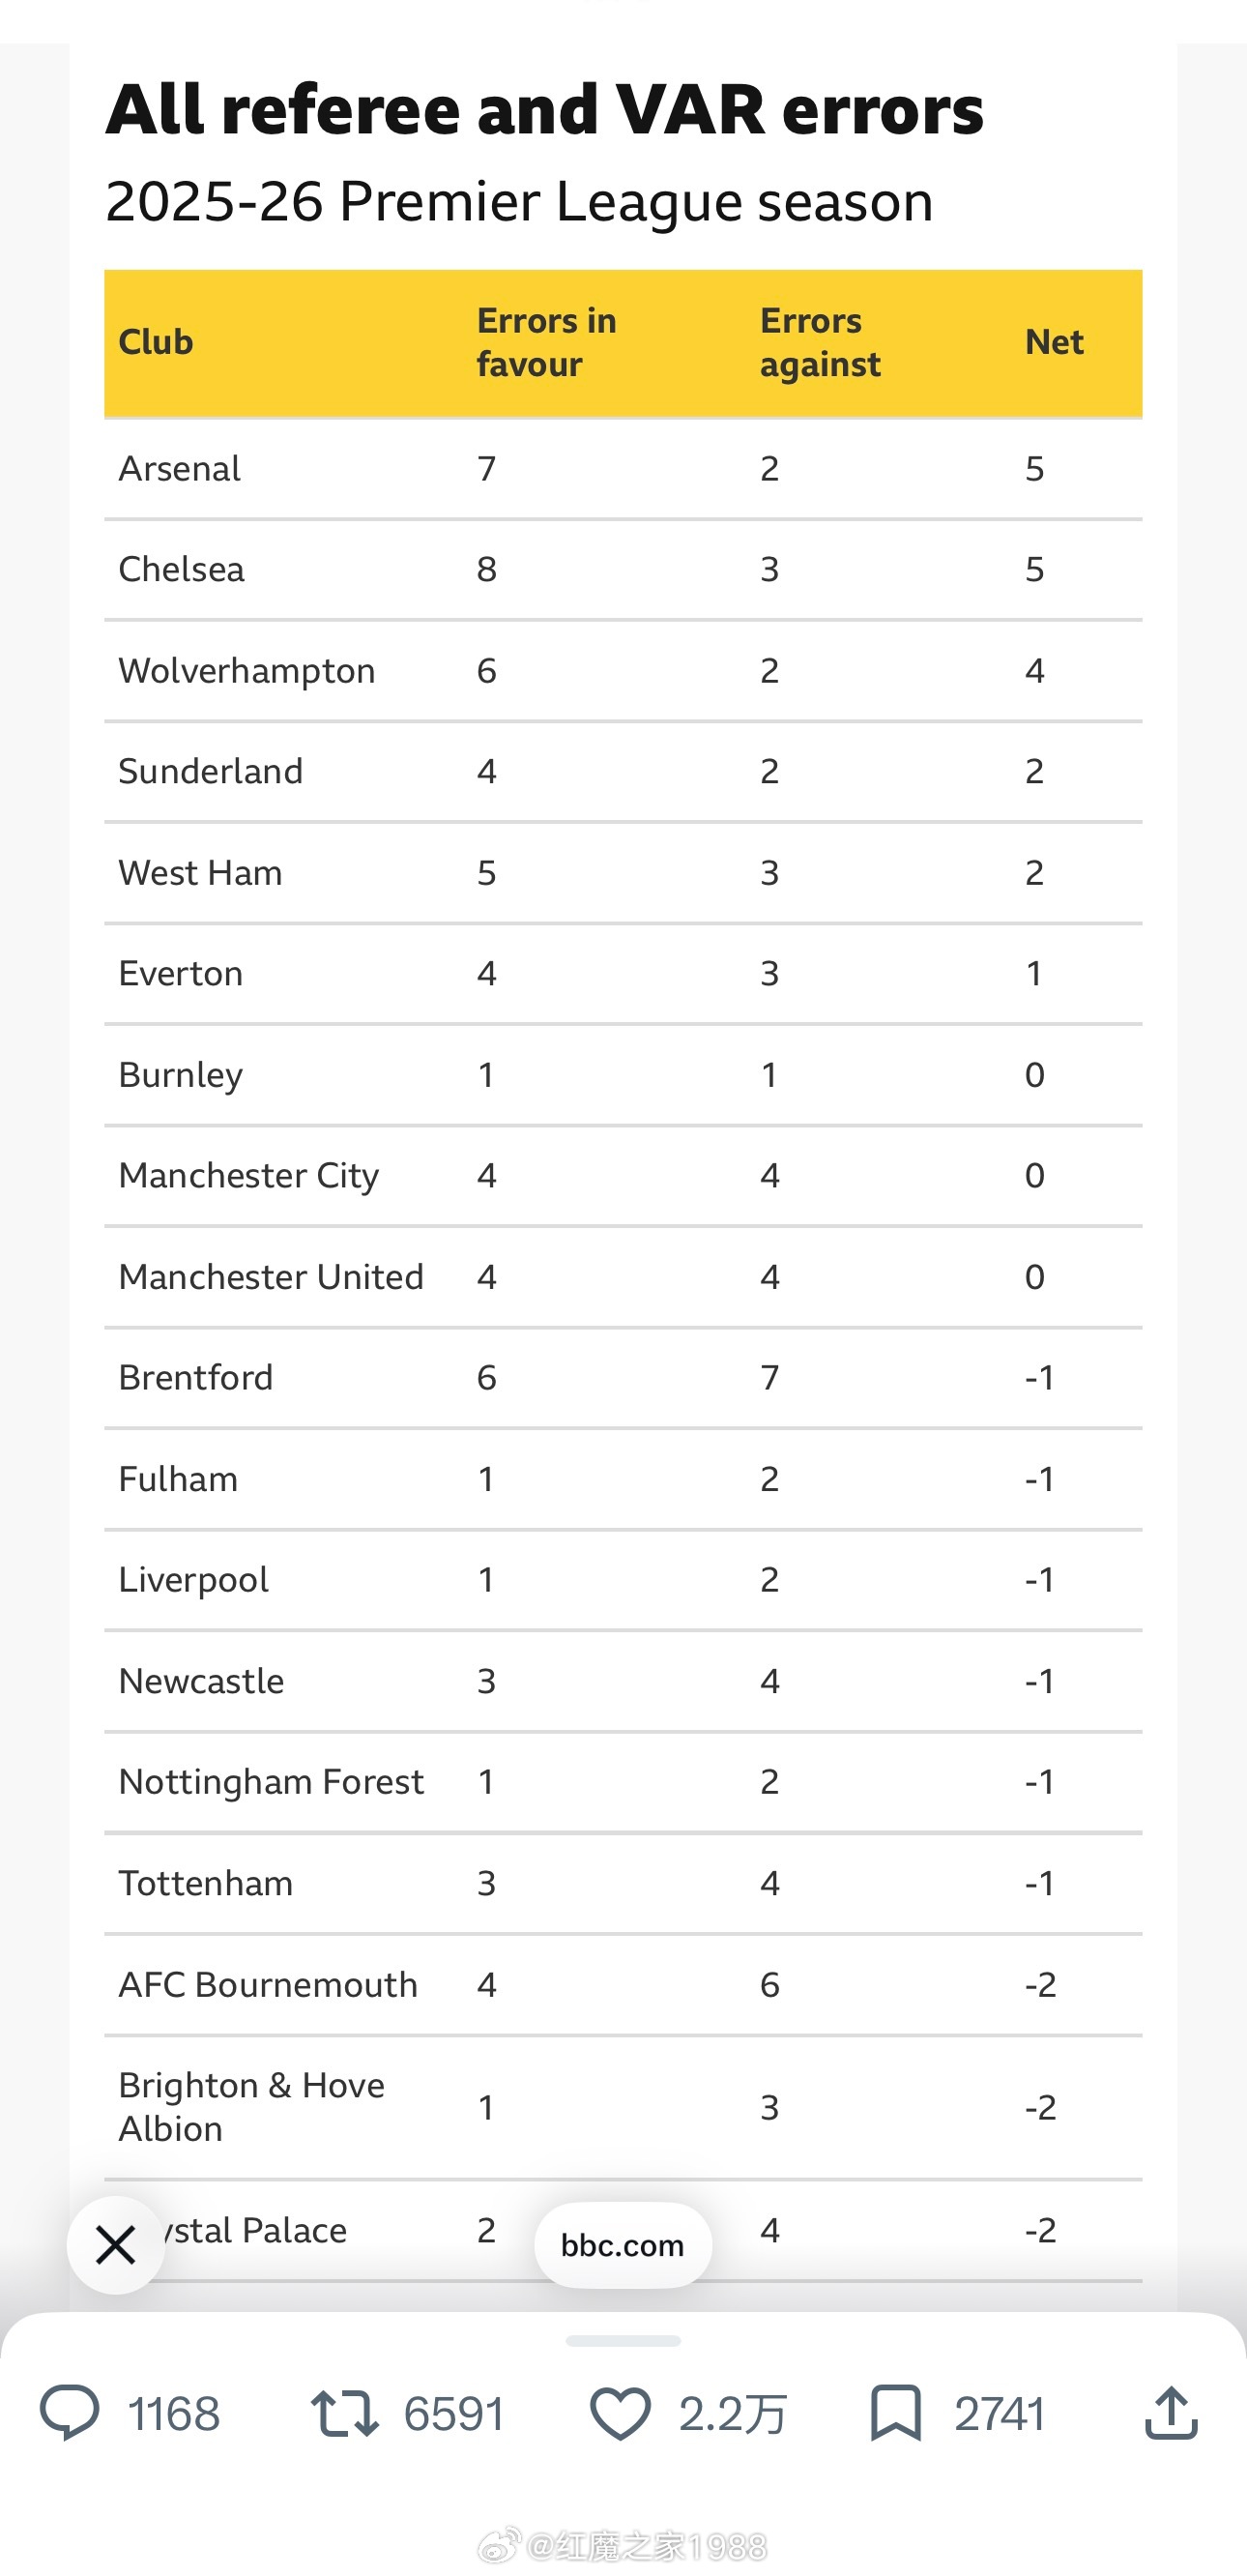Viewport: 1247px width, 2576px height.
Task: Tap the Arsenal table row
Action: point(623,469)
